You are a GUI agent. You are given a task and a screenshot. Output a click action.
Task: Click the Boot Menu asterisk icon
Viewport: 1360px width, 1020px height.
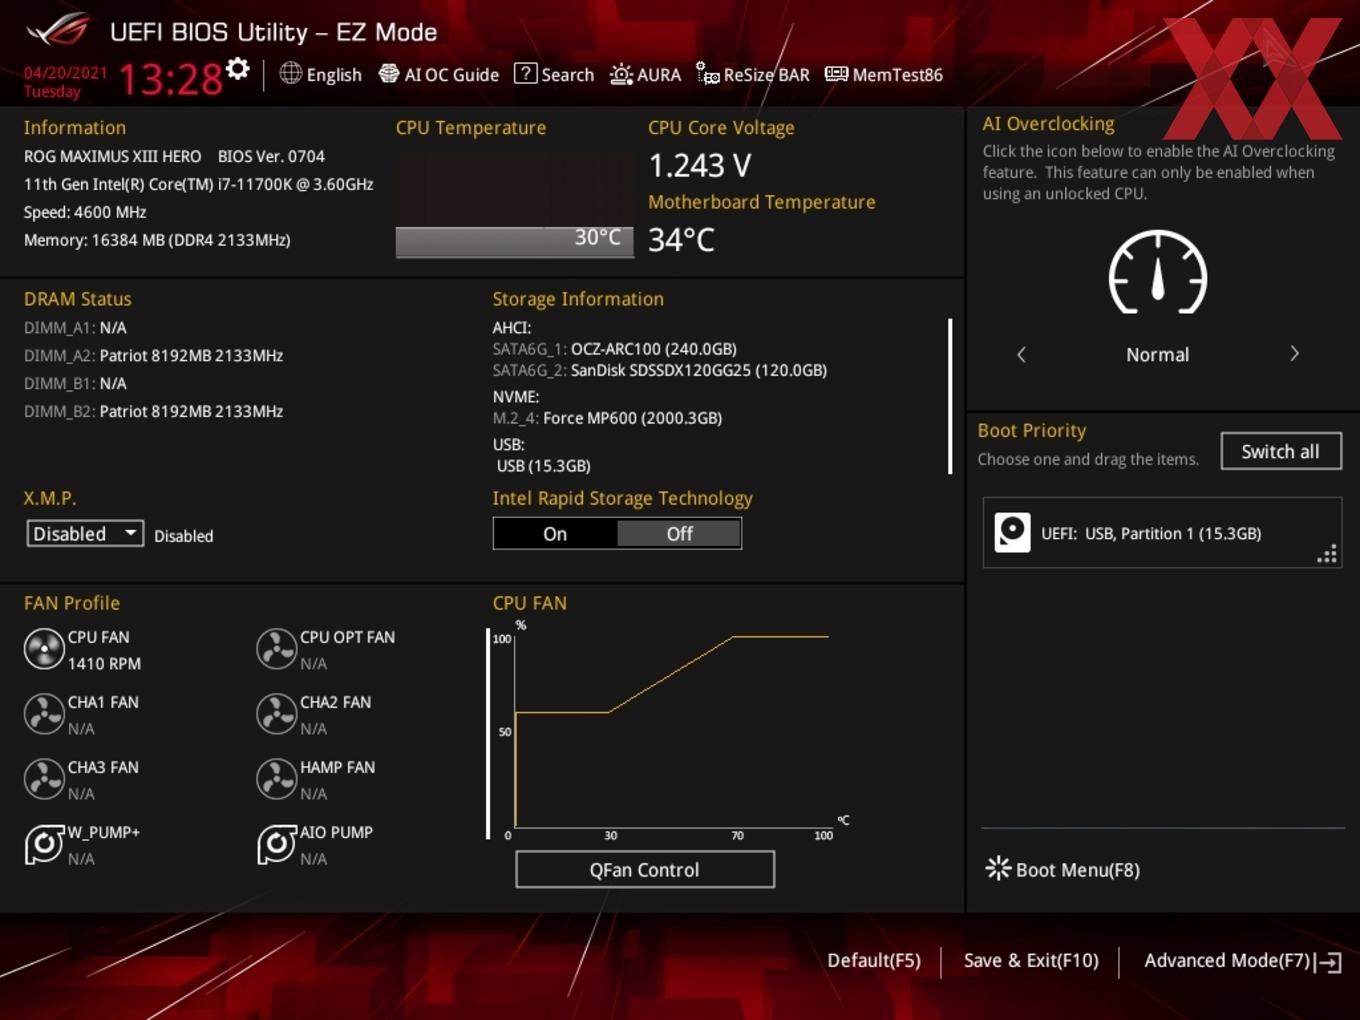(x=998, y=868)
